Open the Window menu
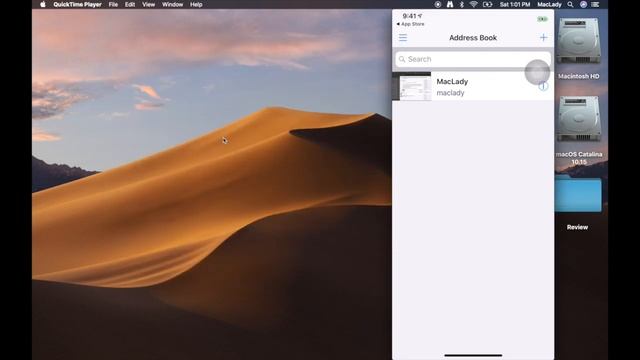The width and height of the screenshot is (640, 360). (172, 4)
